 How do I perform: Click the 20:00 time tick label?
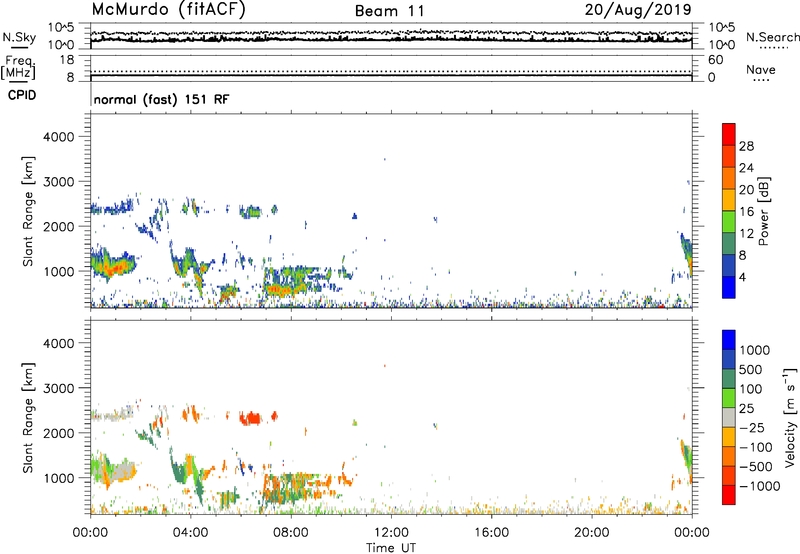point(591,533)
